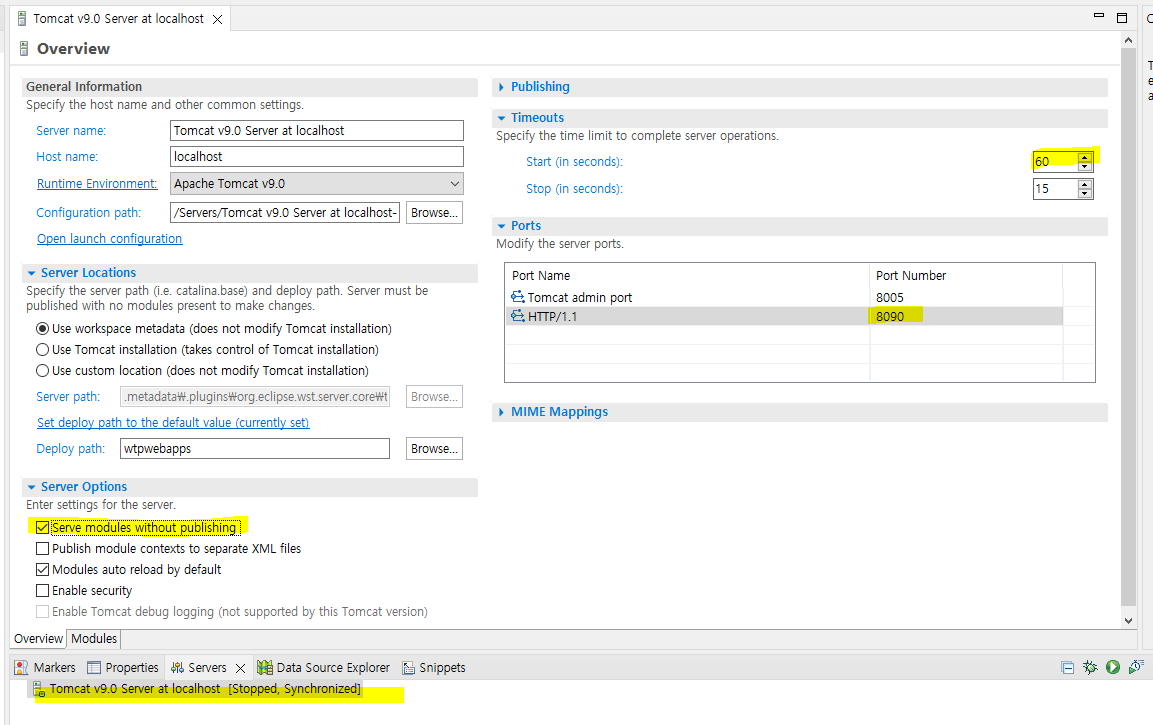1153x725 pixels.
Task: Increase the Start timeout seconds
Action: pyautogui.click(x=1085, y=157)
